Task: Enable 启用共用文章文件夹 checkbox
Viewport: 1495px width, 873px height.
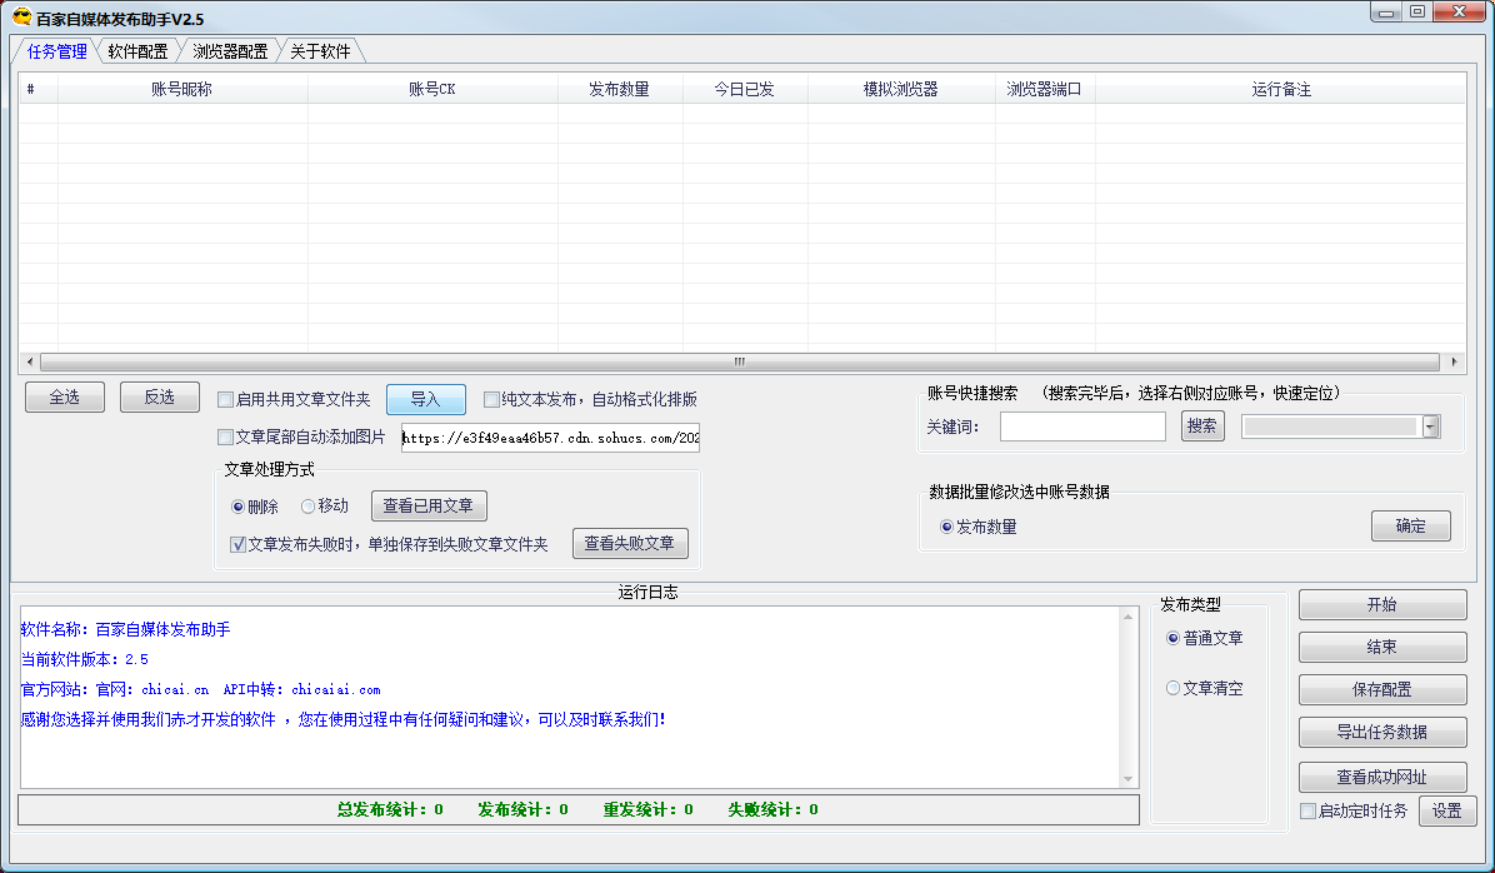Action: point(226,400)
